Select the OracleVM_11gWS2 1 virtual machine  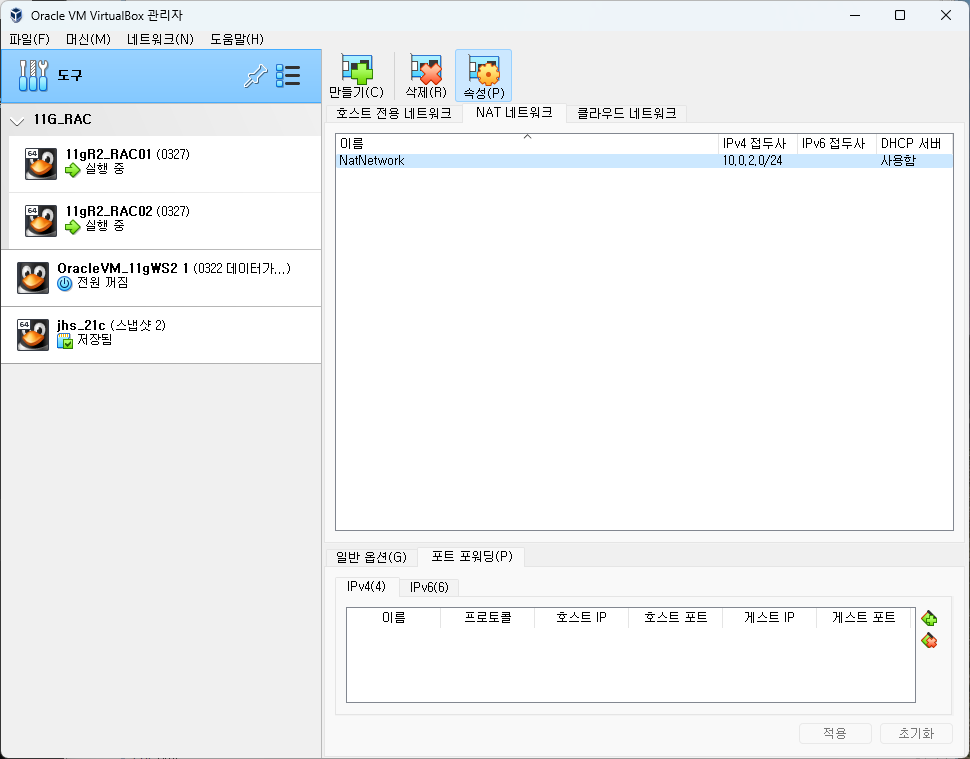click(161, 278)
